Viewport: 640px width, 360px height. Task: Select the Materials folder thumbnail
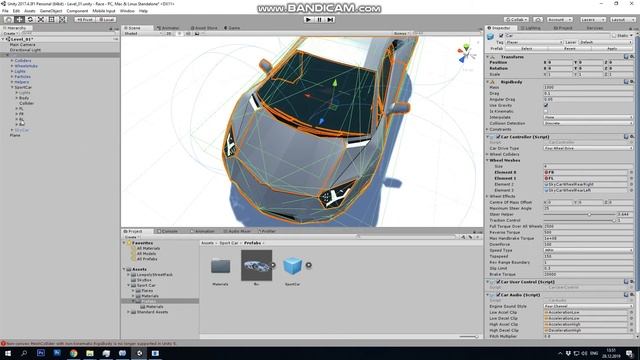[220, 266]
